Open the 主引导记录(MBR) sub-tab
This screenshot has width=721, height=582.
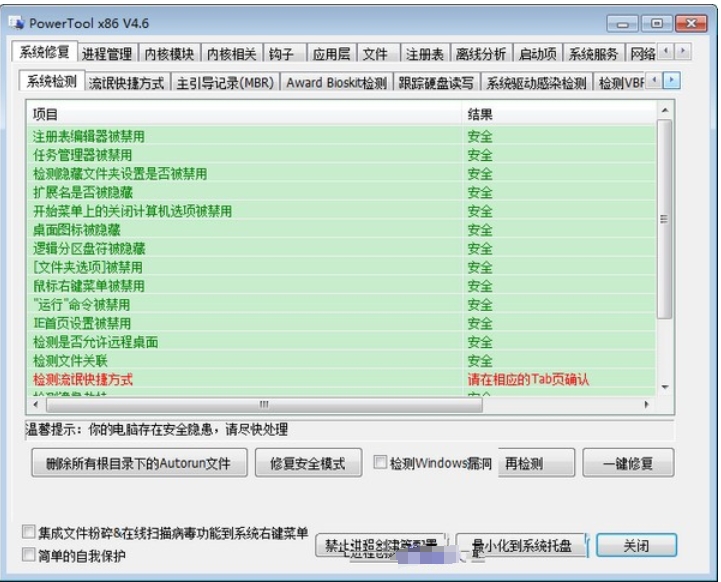[225, 83]
